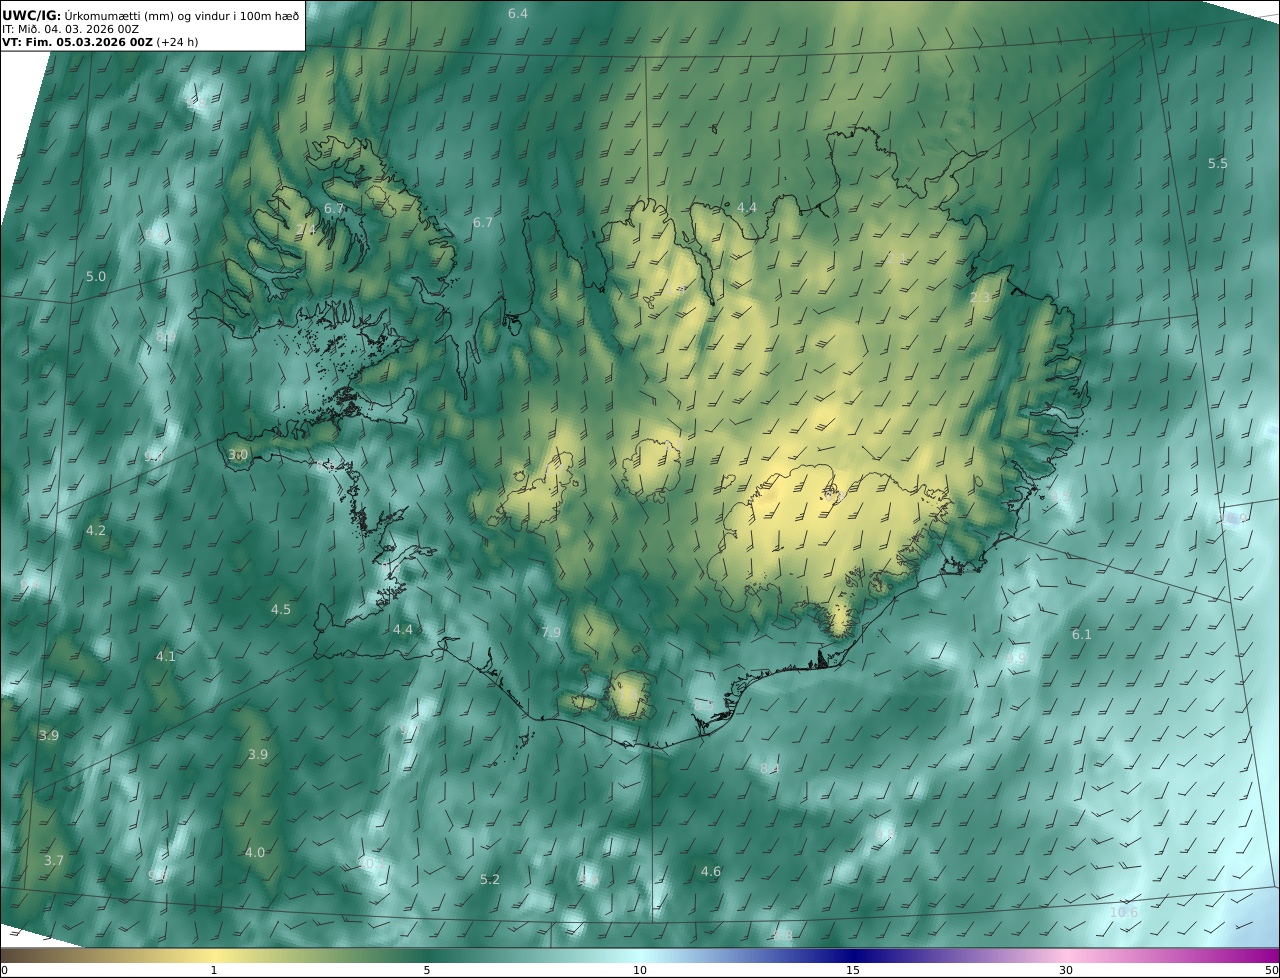Pick the green colorbar segment above 5
Image resolution: width=1280 pixels, height=978 pixels.
427,955
